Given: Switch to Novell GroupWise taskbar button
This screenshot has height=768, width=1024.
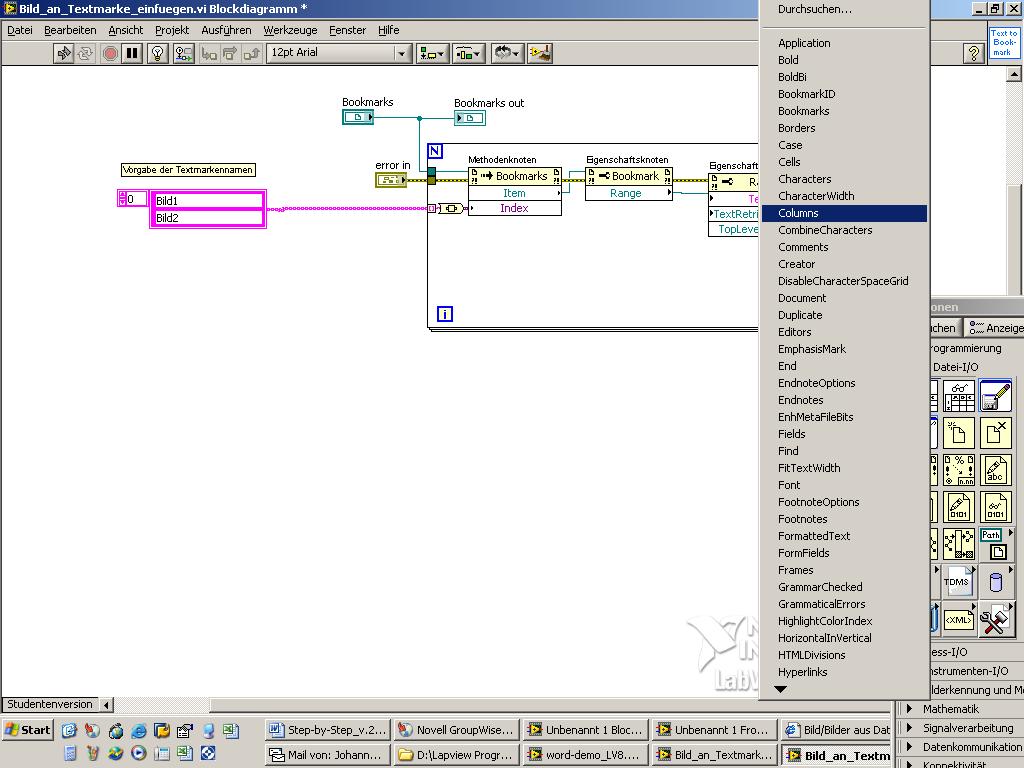Looking at the screenshot, I should click(x=456, y=730).
